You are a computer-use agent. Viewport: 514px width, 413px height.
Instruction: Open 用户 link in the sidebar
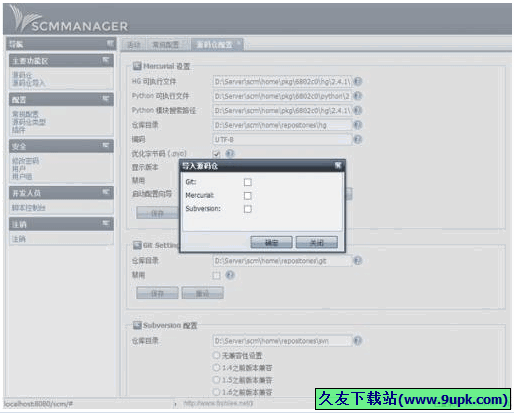(19, 169)
